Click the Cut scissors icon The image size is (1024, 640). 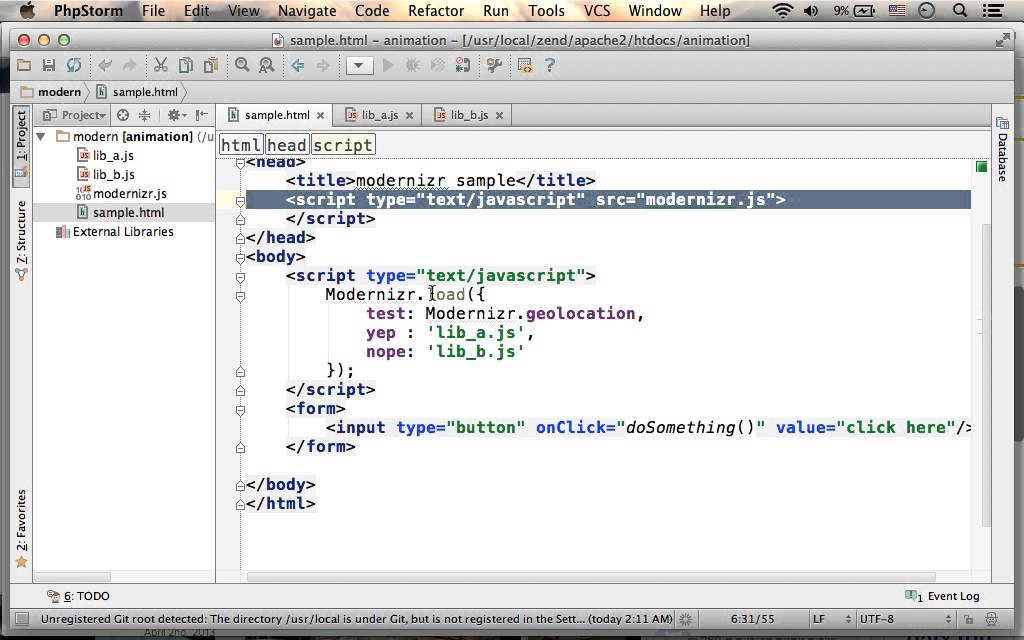click(x=161, y=65)
